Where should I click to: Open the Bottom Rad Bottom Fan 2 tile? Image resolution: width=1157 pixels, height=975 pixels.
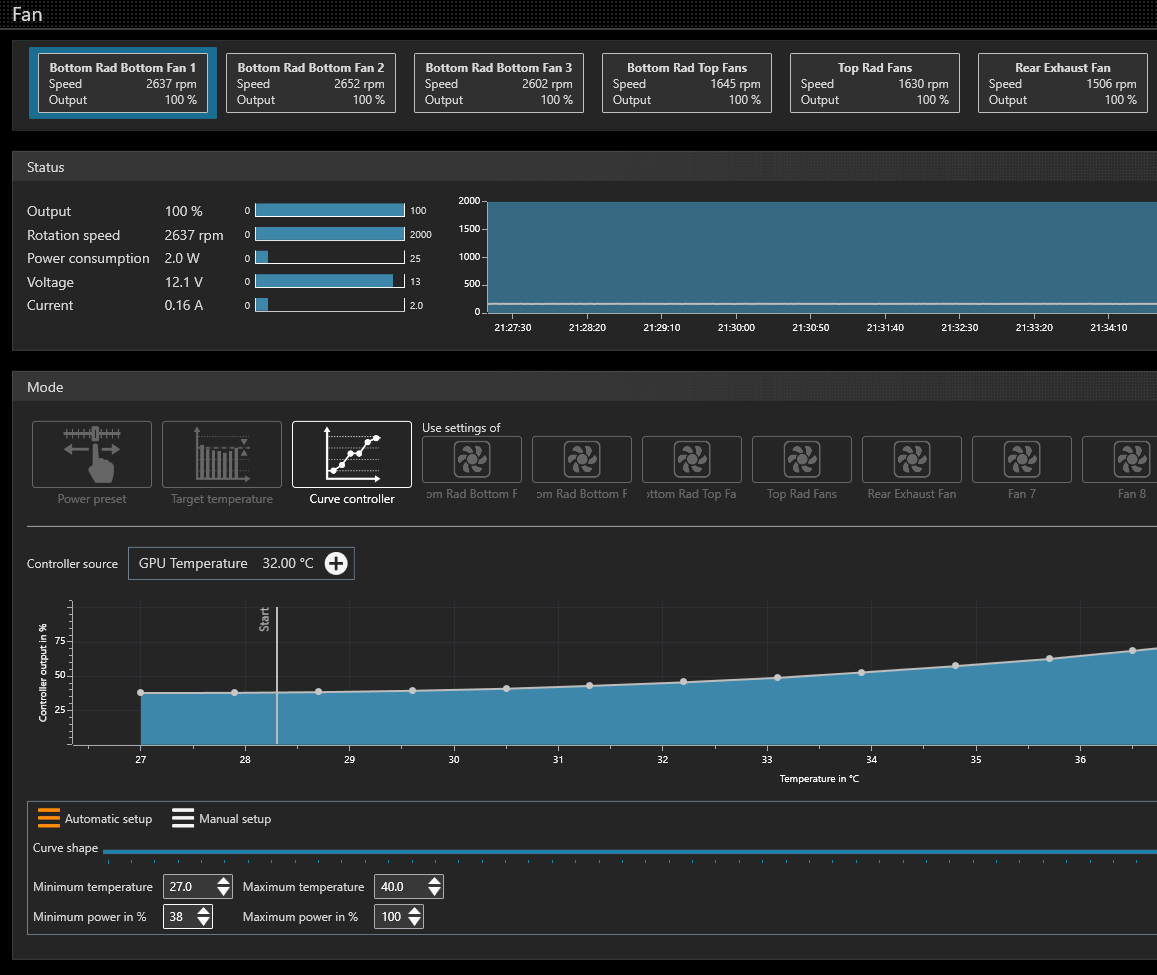(x=311, y=83)
